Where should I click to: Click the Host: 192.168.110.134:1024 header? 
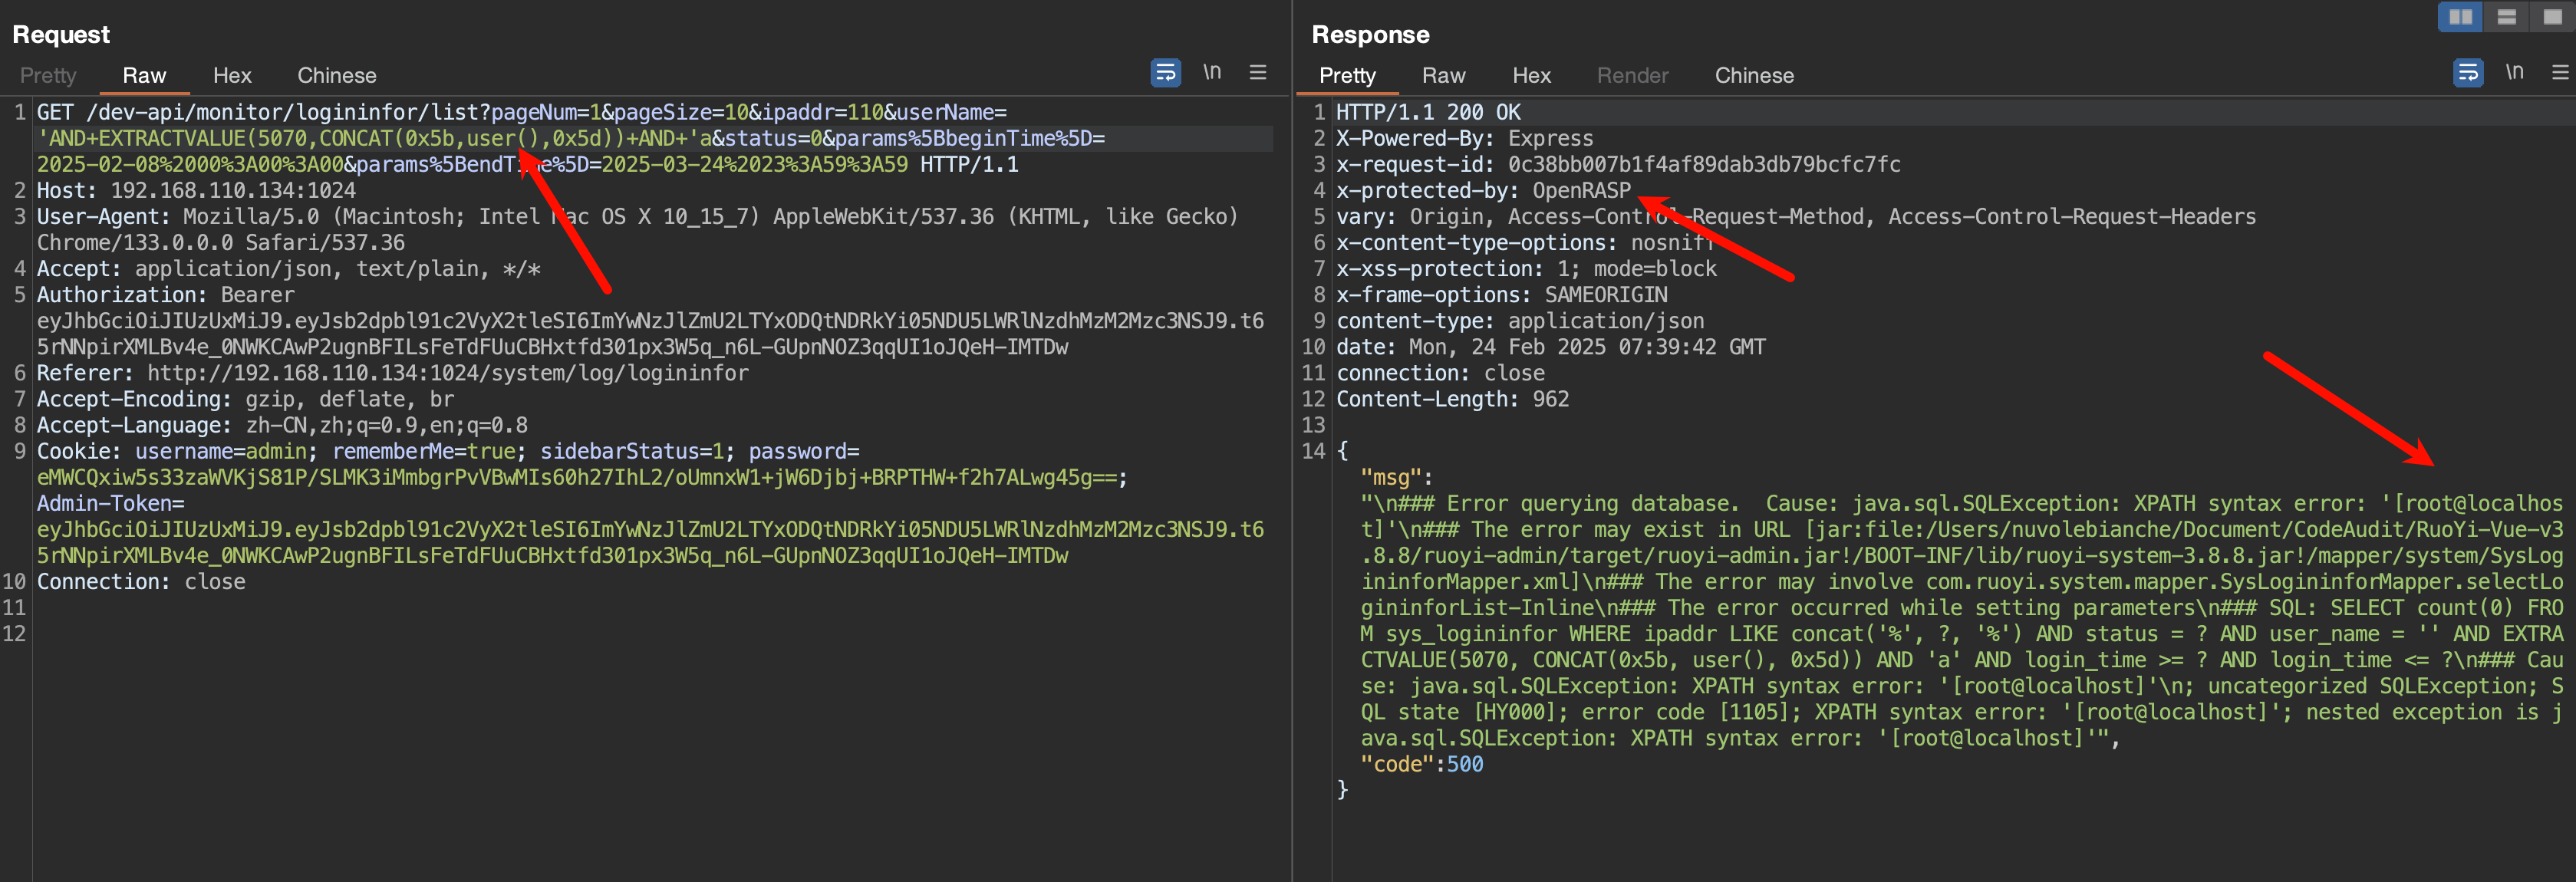(196, 190)
